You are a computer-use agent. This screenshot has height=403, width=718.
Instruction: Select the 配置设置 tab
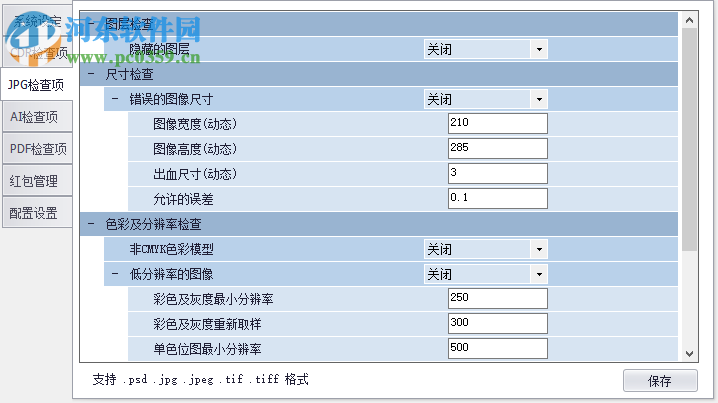(x=38, y=213)
